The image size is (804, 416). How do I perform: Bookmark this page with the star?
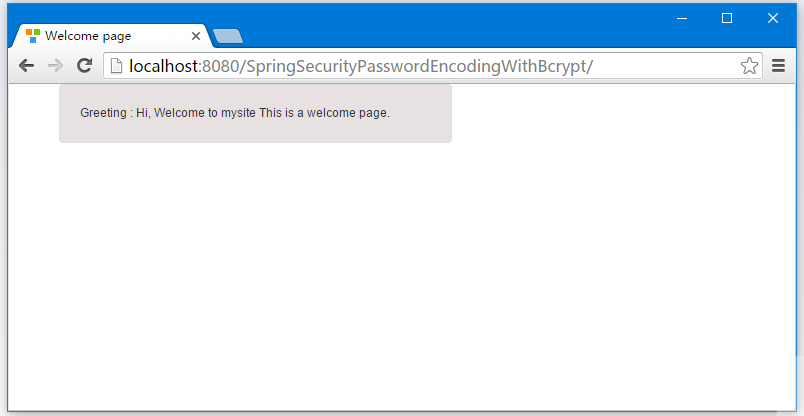coord(749,66)
